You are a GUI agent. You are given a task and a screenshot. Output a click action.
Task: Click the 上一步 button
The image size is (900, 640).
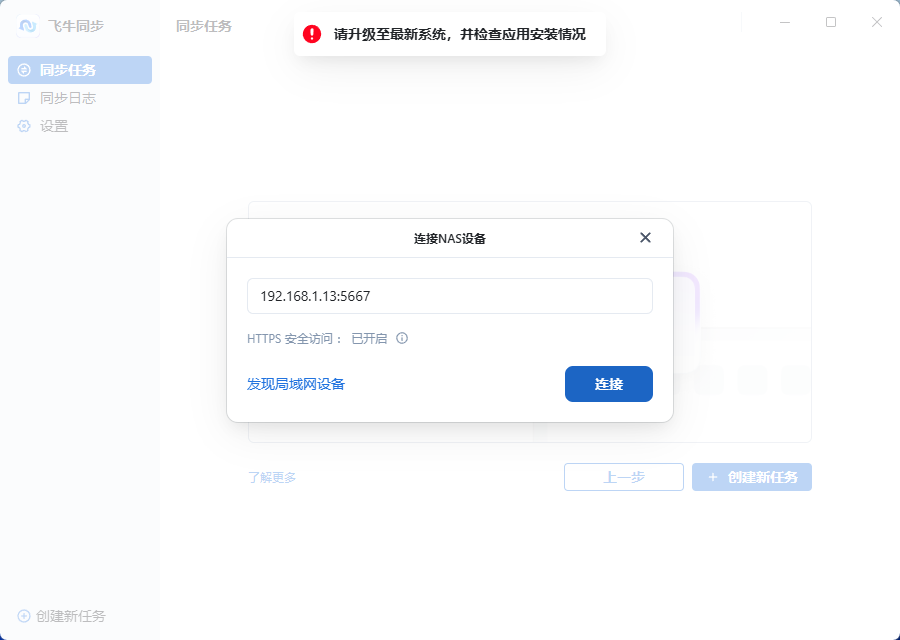624,477
